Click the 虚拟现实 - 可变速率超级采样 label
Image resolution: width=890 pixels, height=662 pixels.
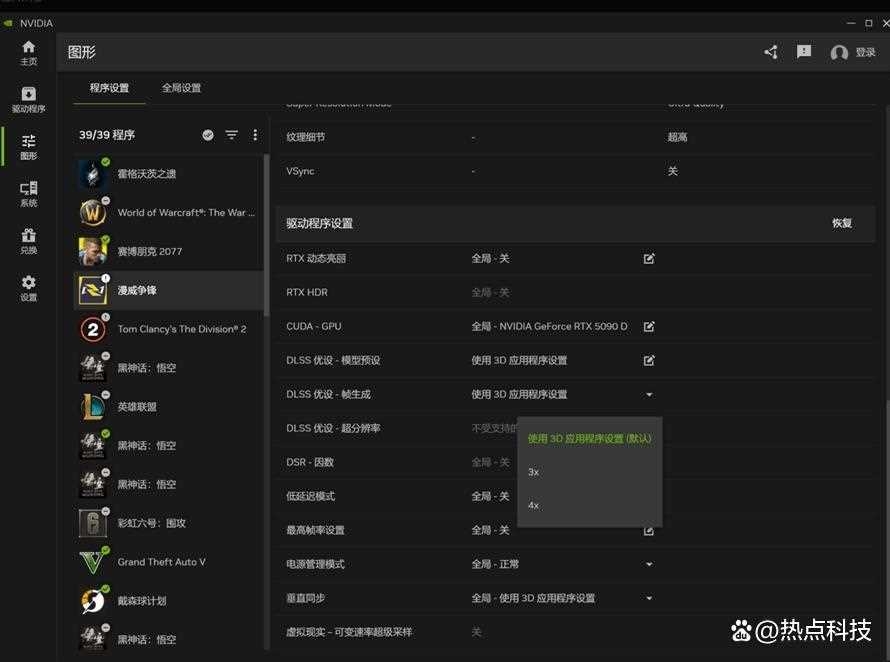point(349,632)
